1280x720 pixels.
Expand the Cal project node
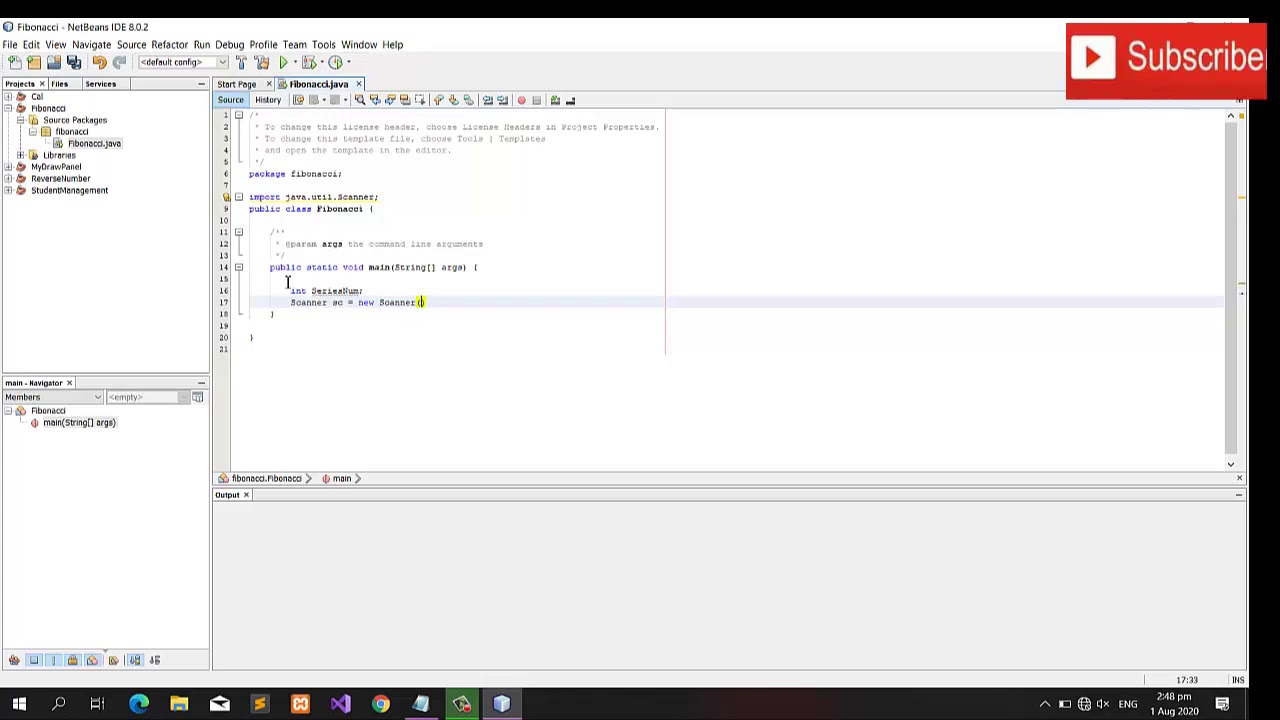point(8,97)
